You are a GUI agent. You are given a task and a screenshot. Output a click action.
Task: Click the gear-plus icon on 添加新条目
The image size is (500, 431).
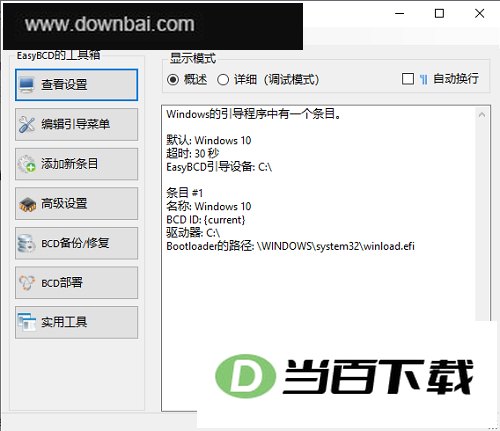click(x=27, y=164)
